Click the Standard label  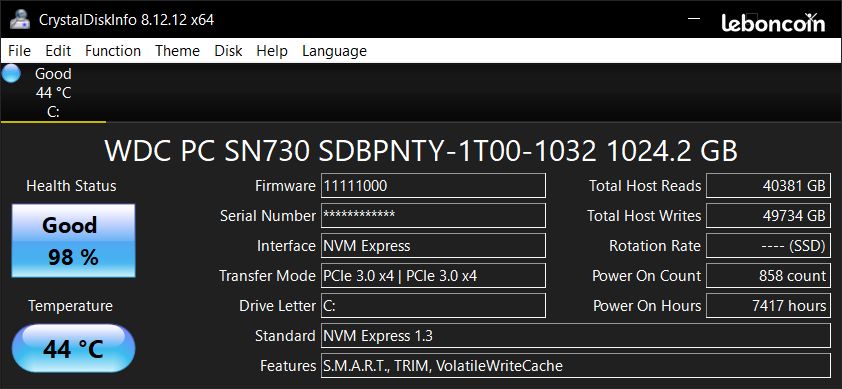coord(285,336)
